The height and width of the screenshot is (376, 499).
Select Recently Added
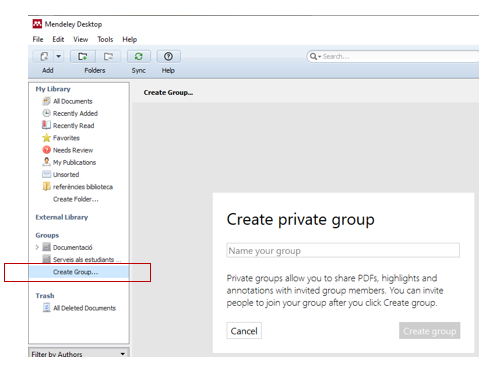[75, 113]
